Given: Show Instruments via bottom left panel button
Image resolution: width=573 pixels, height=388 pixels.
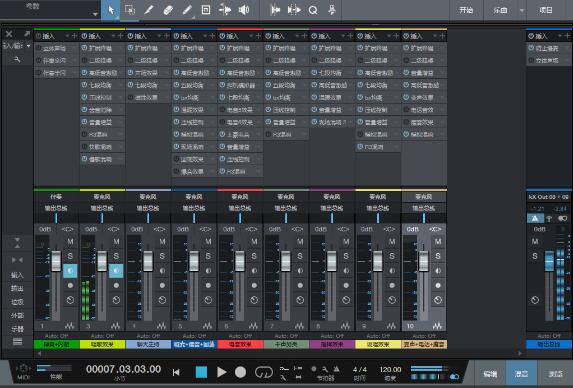Looking at the screenshot, I should click(x=17, y=328).
